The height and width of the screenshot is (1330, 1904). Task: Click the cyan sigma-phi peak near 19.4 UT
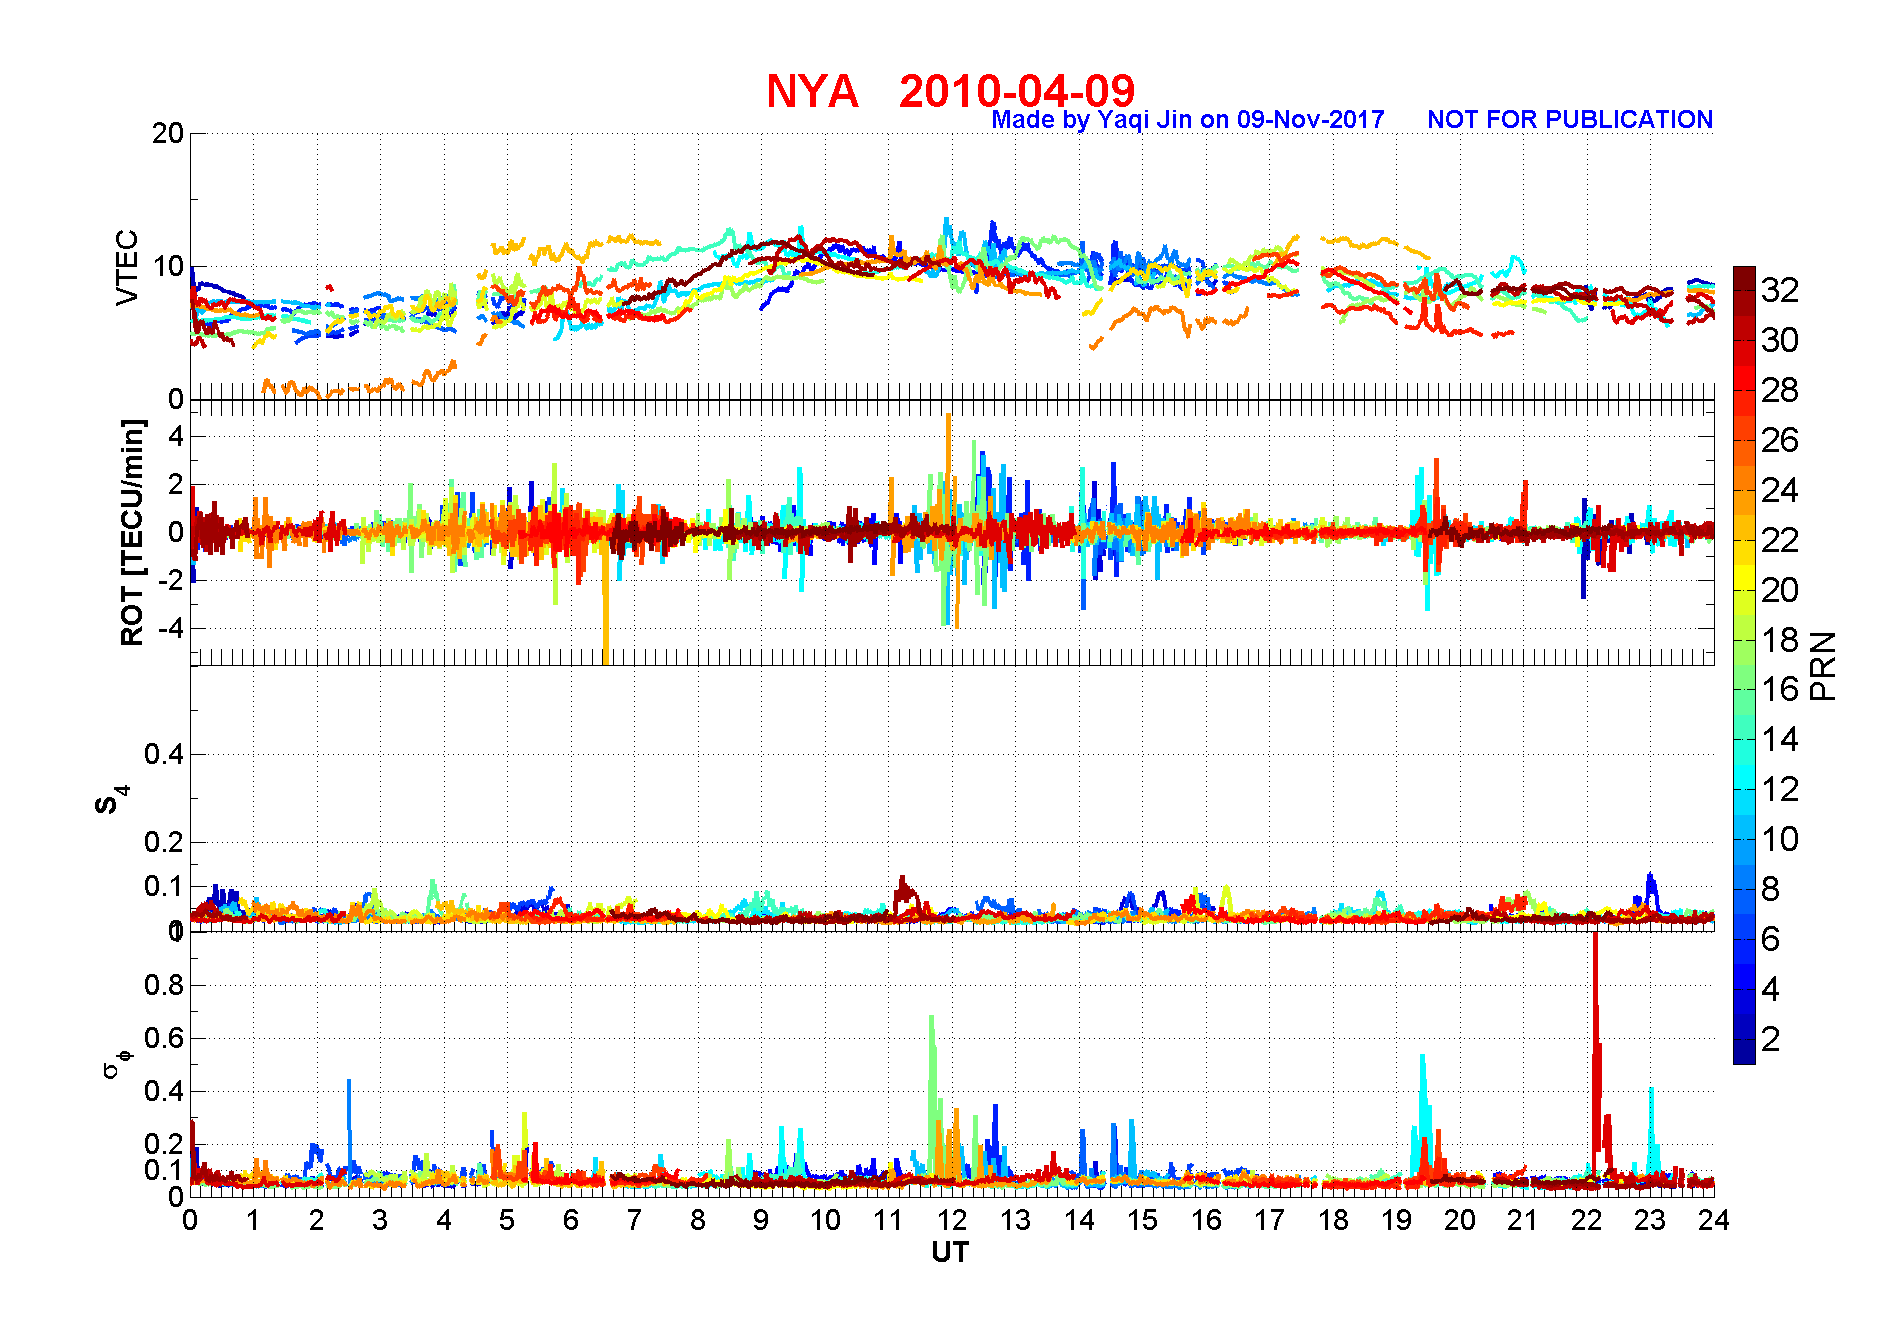click(x=1422, y=1115)
